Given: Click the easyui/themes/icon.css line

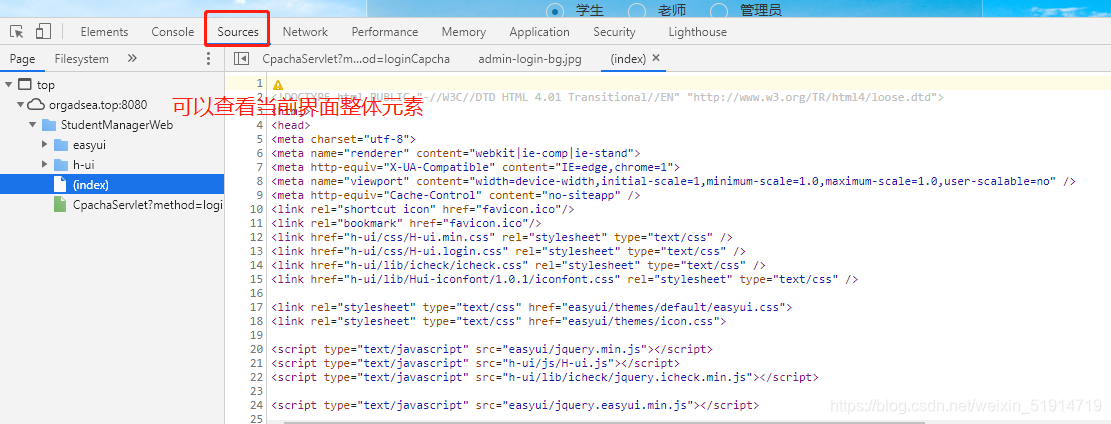Looking at the screenshot, I should (x=499, y=321).
